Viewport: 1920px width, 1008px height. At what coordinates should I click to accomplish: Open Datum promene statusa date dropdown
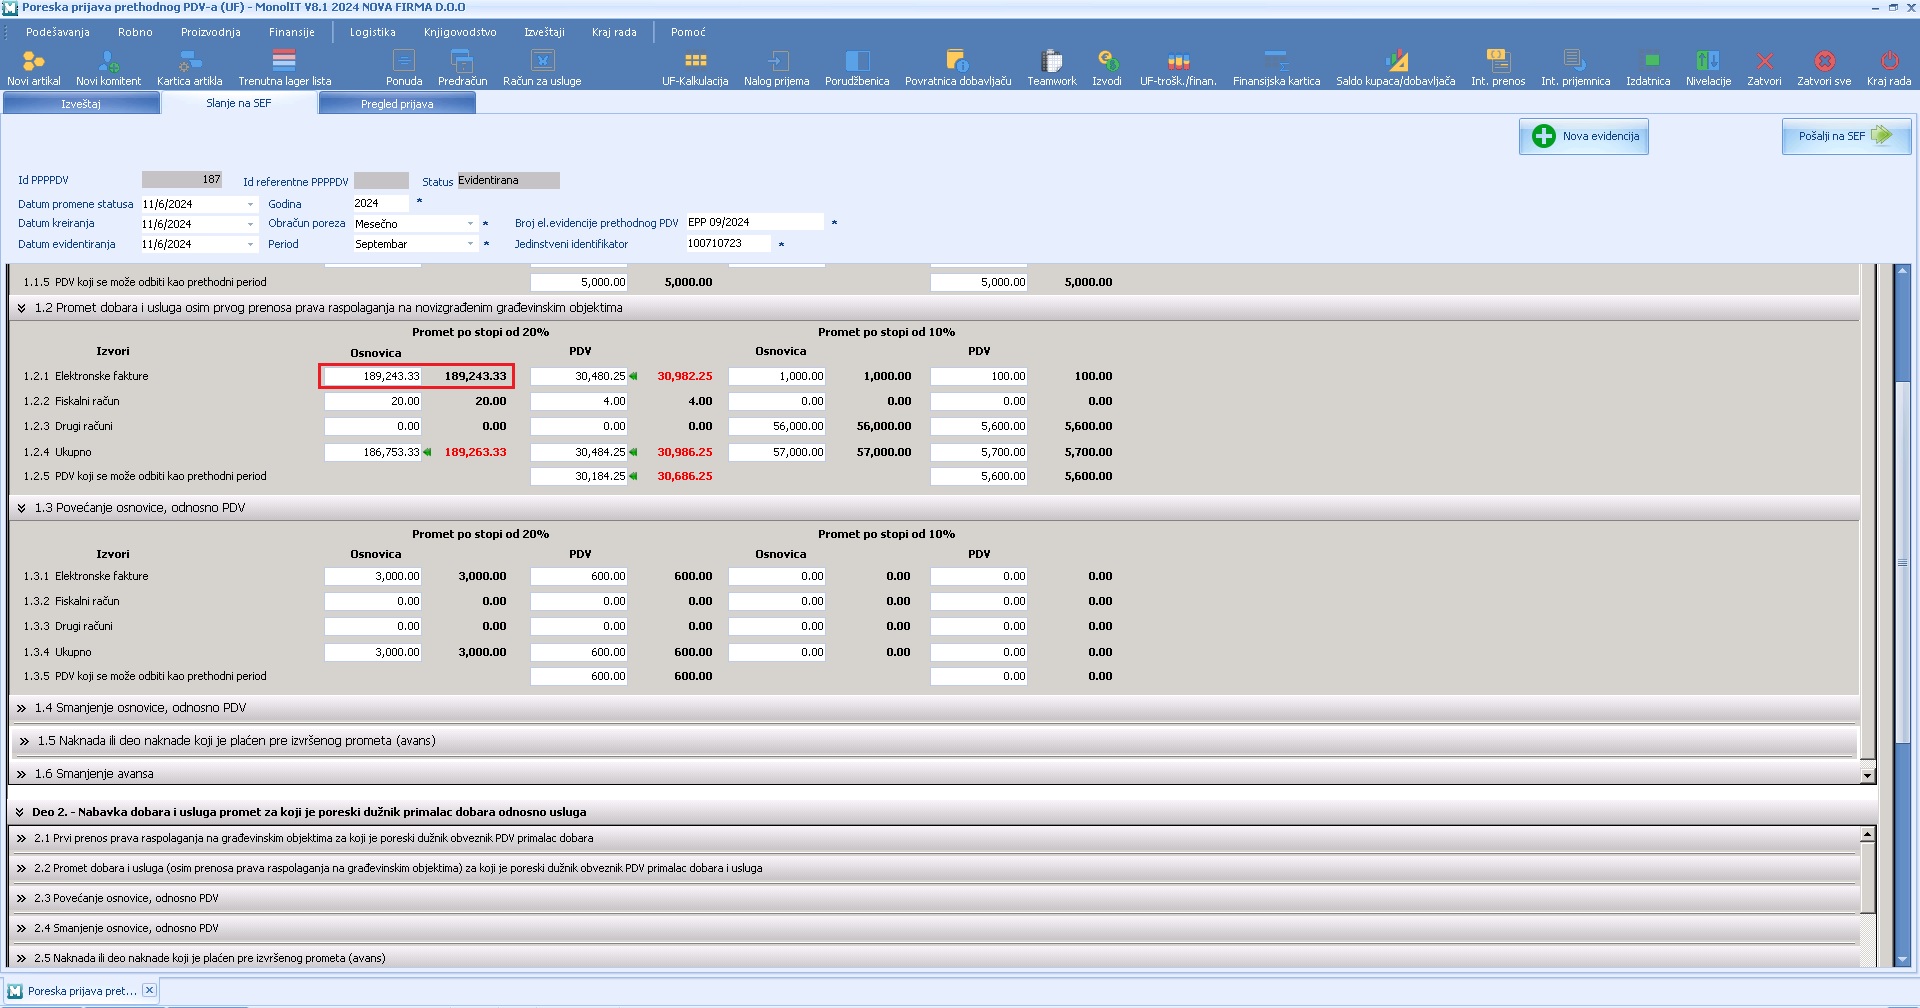click(250, 204)
